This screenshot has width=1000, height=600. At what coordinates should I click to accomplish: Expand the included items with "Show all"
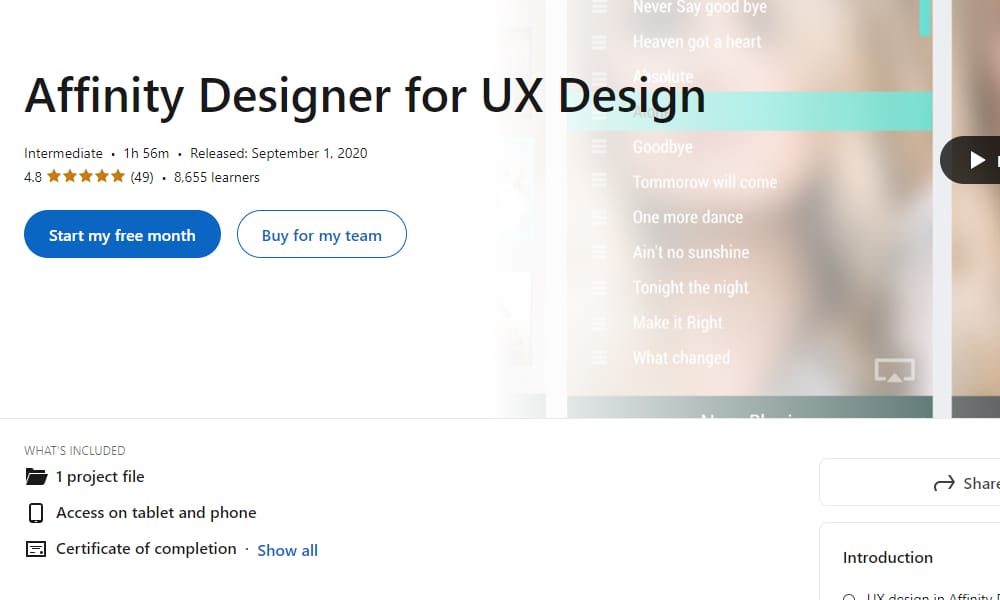point(287,550)
